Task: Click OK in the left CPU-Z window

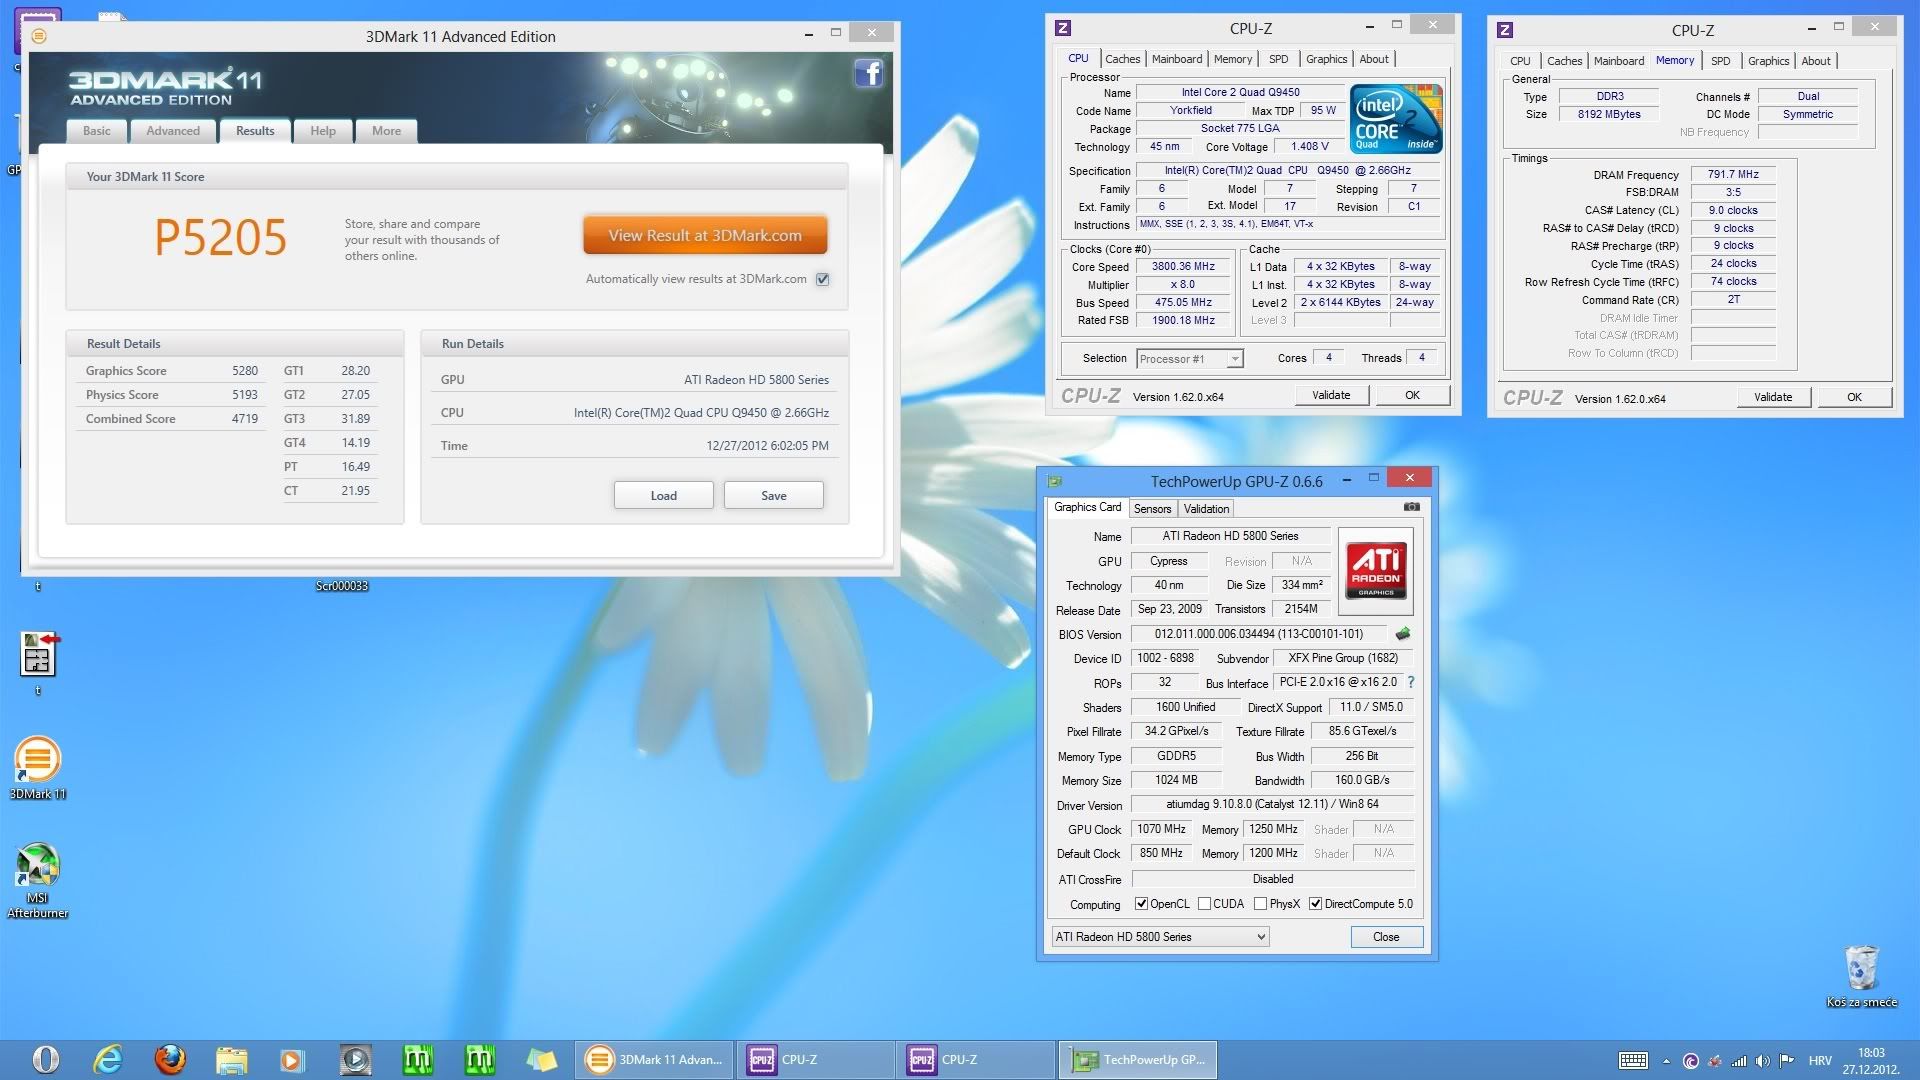Action: [1412, 396]
